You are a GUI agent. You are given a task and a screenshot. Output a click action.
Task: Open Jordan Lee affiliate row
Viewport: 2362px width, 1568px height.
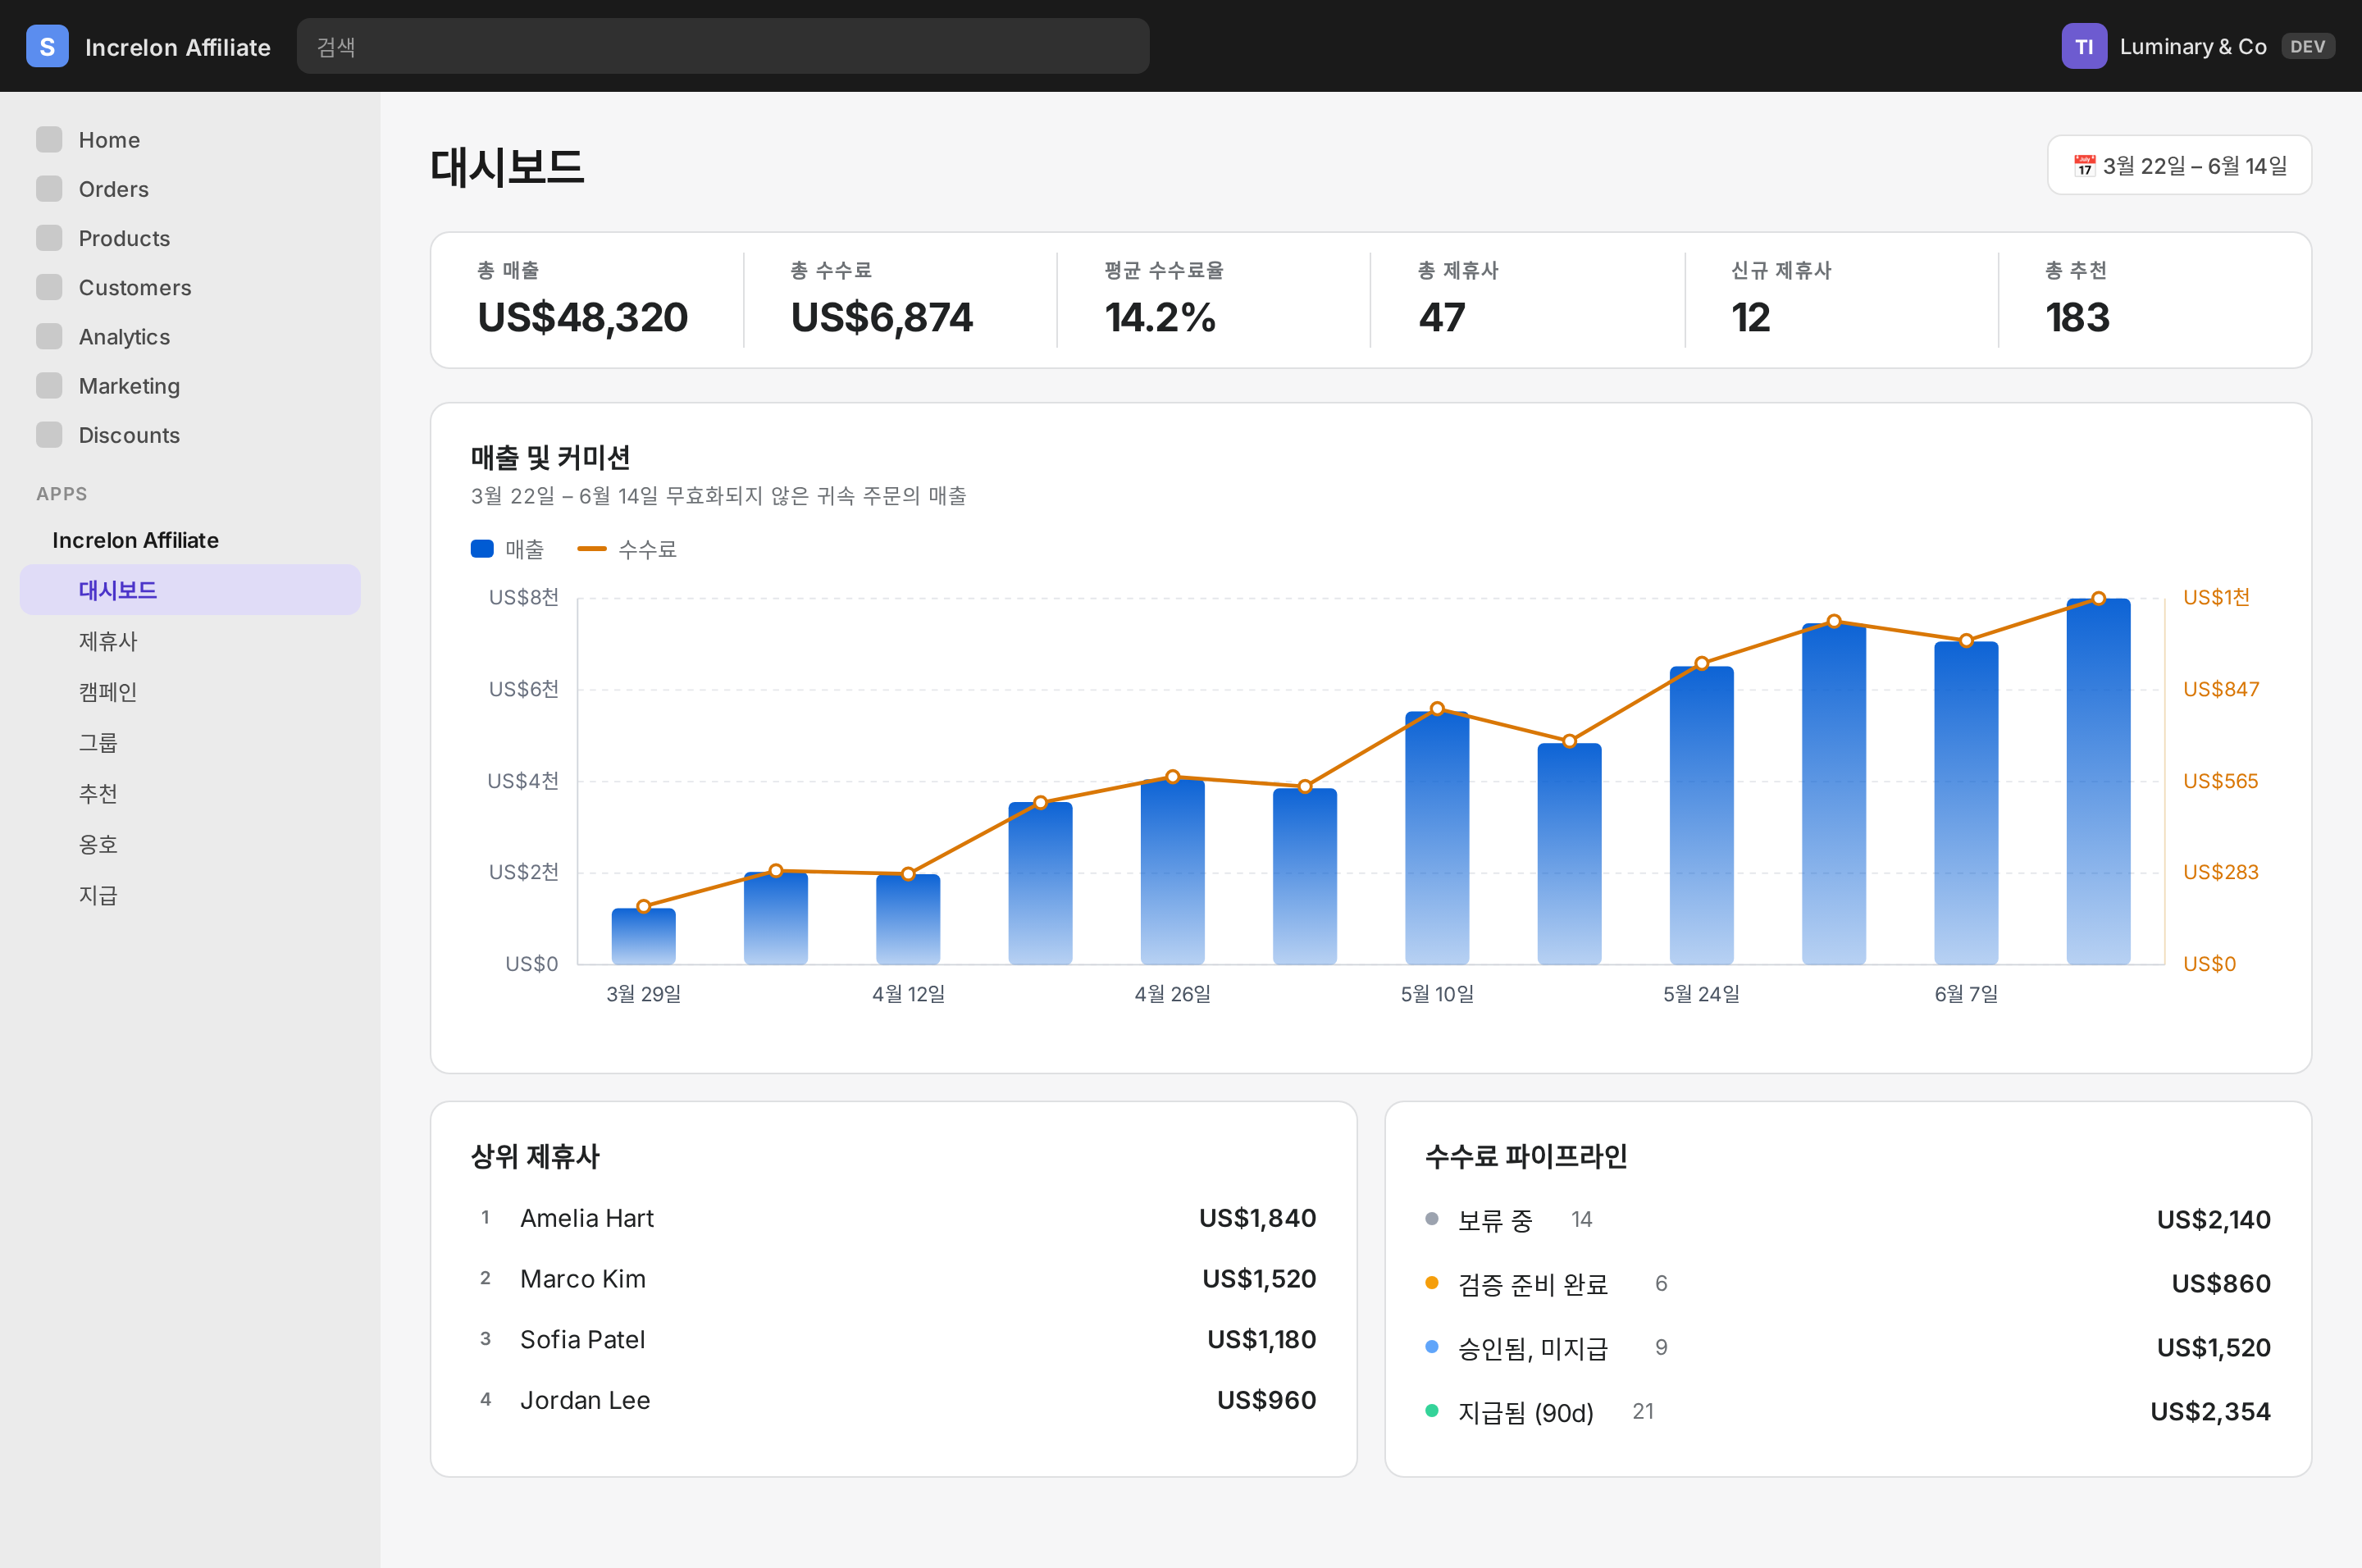(x=893, y=1400)
